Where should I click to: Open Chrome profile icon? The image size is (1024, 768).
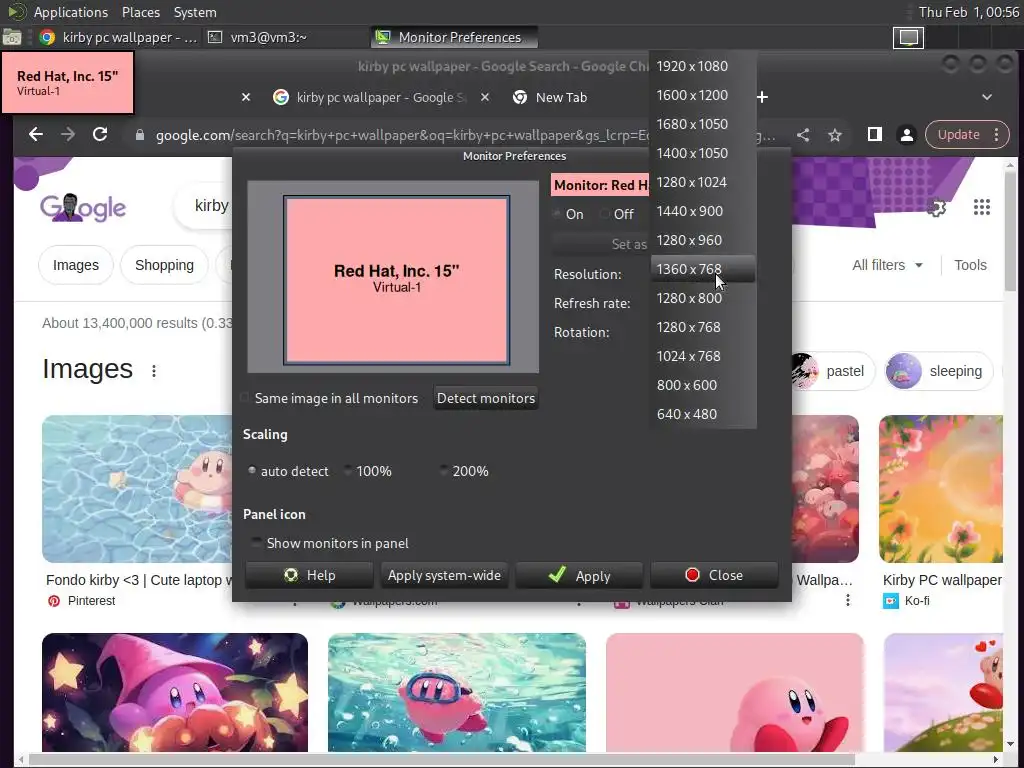906,135
